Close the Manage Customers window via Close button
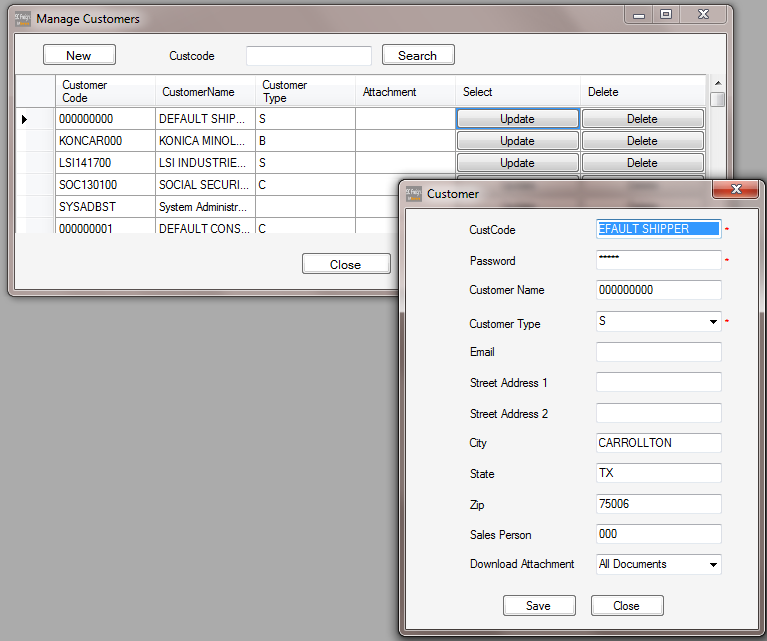Image resolution: width=767 pixels, height=641 pixels. coord(346,264)
